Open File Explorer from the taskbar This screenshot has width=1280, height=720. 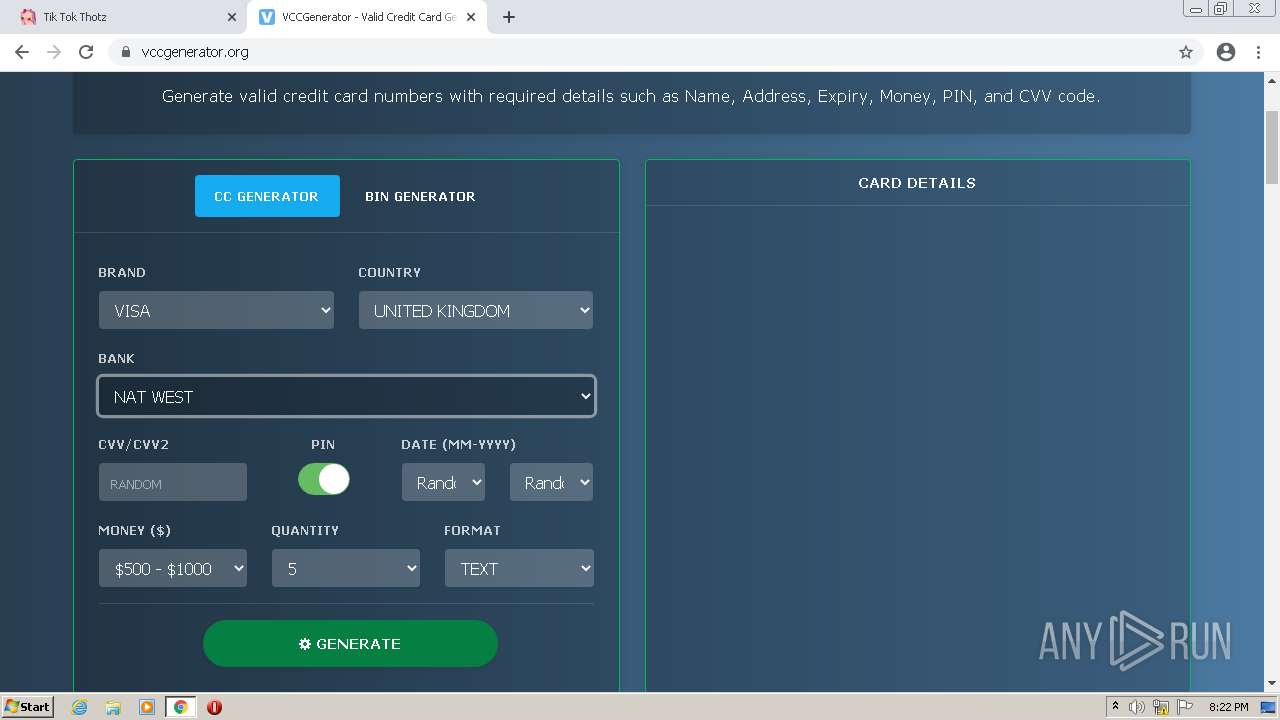point(113,707)
